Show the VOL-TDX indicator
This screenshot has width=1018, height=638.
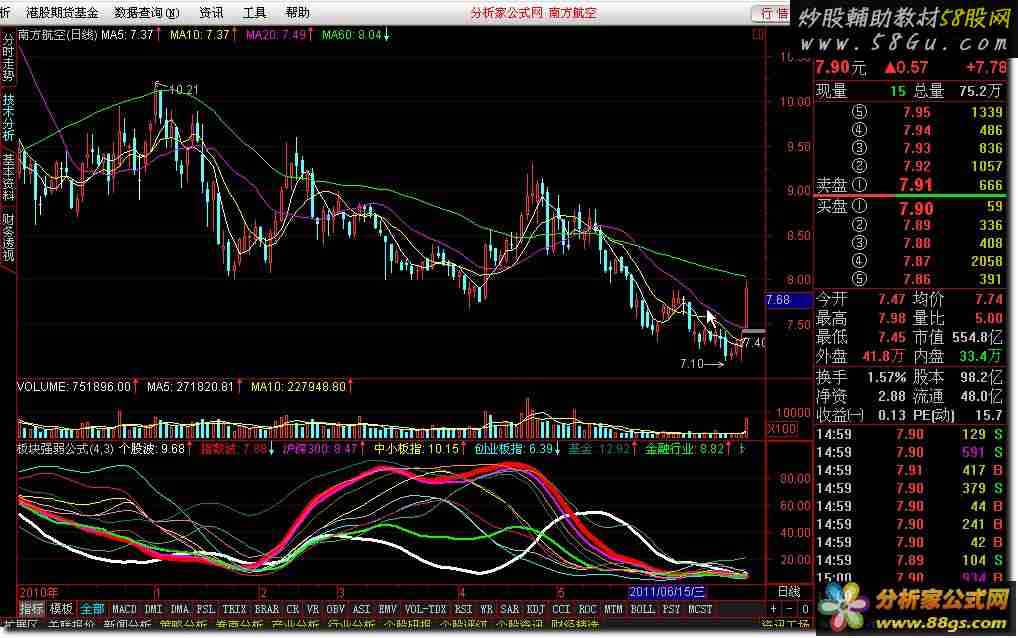[425, 609]
